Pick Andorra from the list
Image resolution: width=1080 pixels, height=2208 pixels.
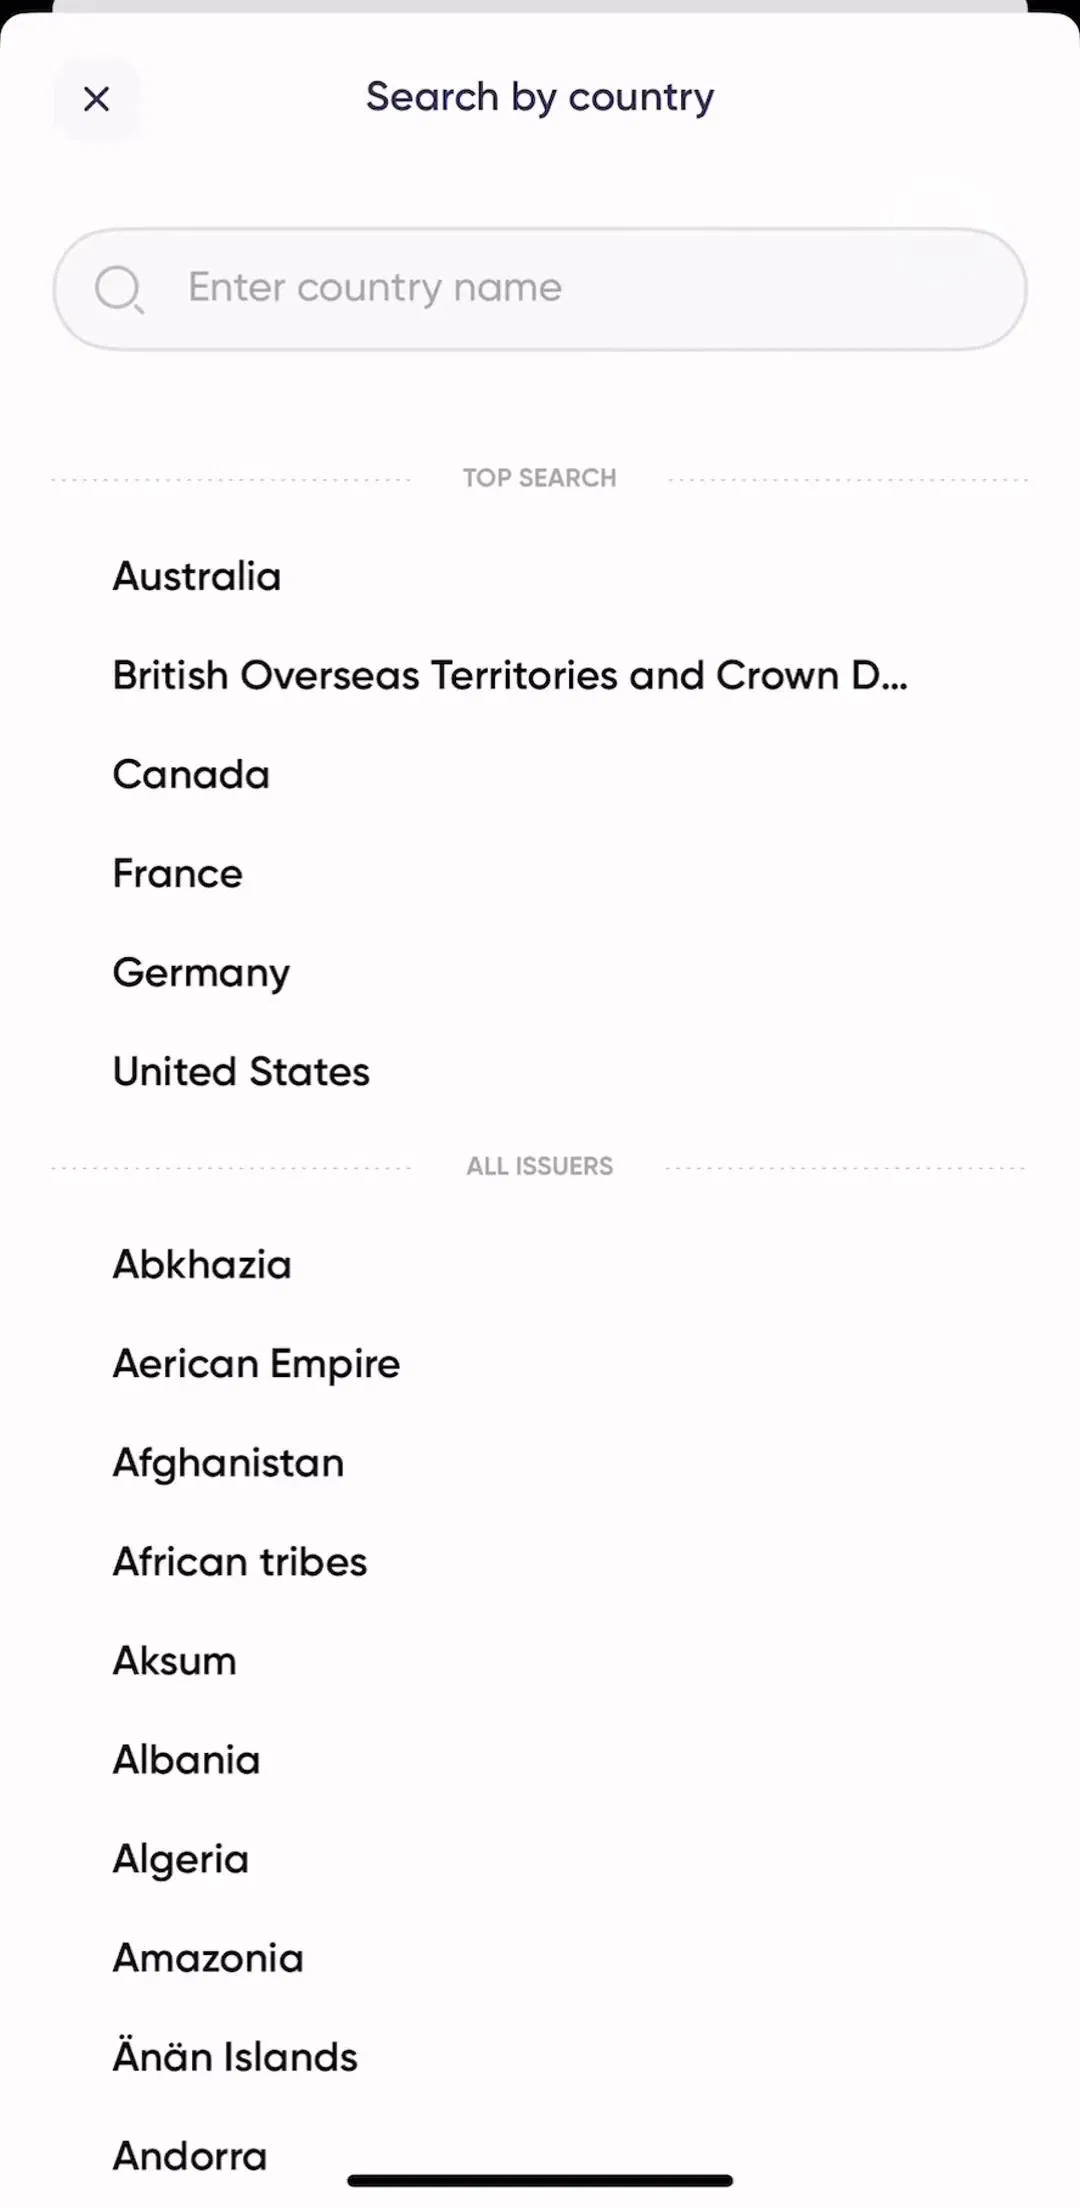pyautogui.click(x=190, y=2156)
